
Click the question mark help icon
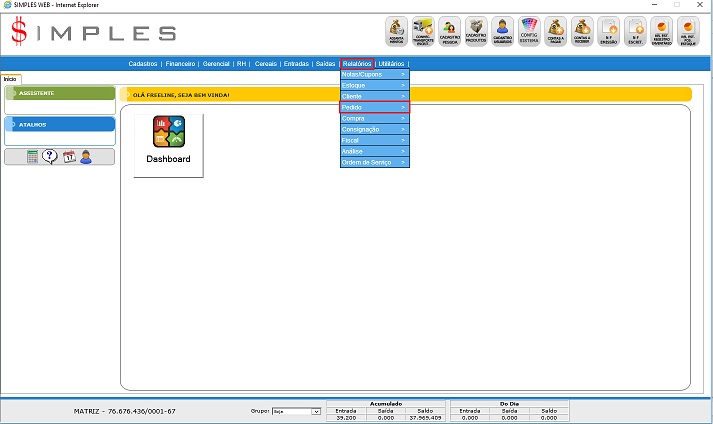(50, 157)
